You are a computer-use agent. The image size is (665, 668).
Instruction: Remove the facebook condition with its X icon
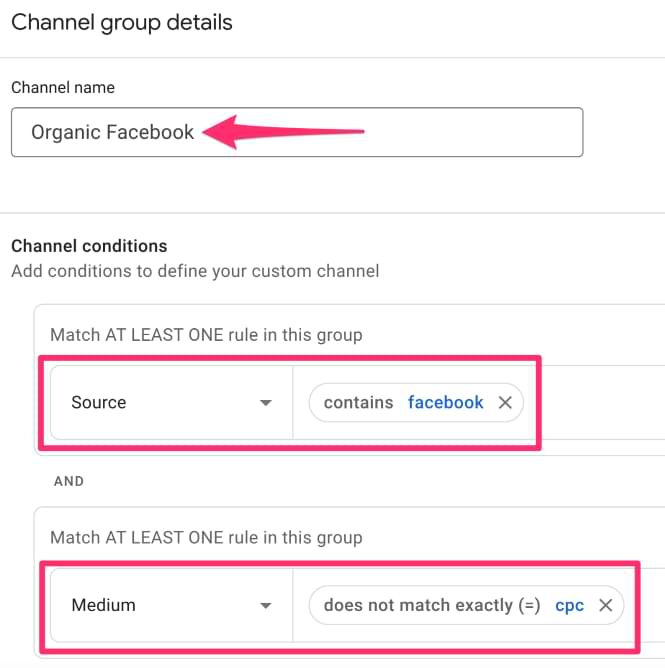(505, 402)
